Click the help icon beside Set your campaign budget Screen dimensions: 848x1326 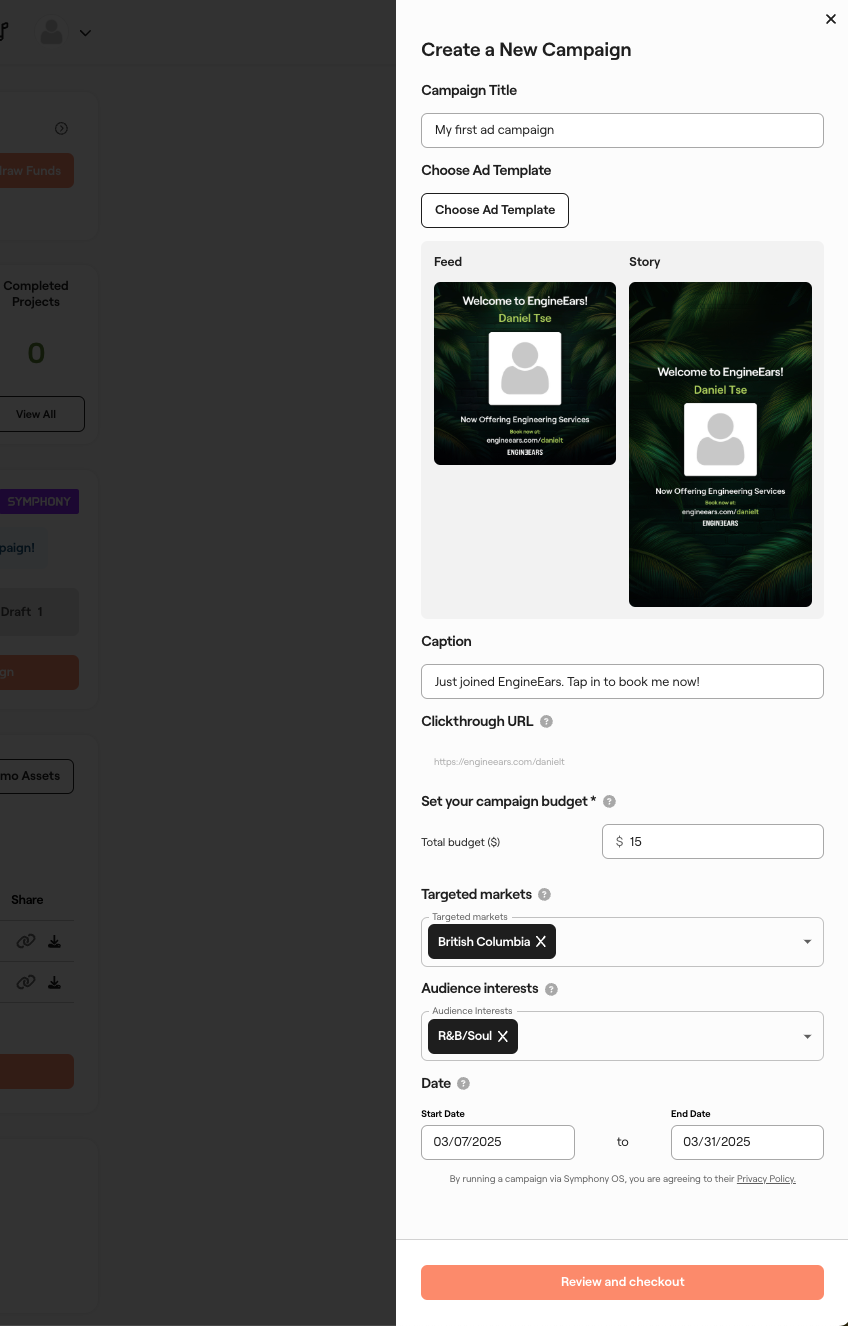609,801
